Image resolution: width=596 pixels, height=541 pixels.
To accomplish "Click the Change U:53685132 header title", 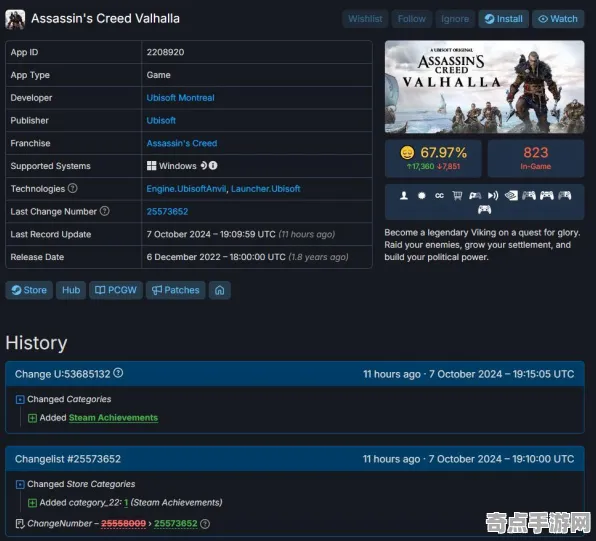I will tap(63, 374).
